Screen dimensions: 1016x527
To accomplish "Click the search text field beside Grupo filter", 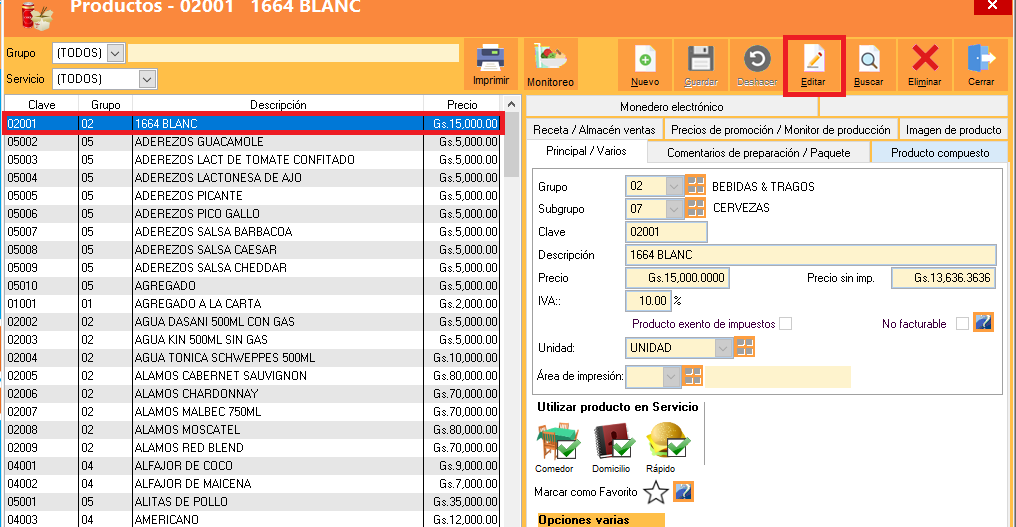I will pyautogui.click(x=293, y=53).
